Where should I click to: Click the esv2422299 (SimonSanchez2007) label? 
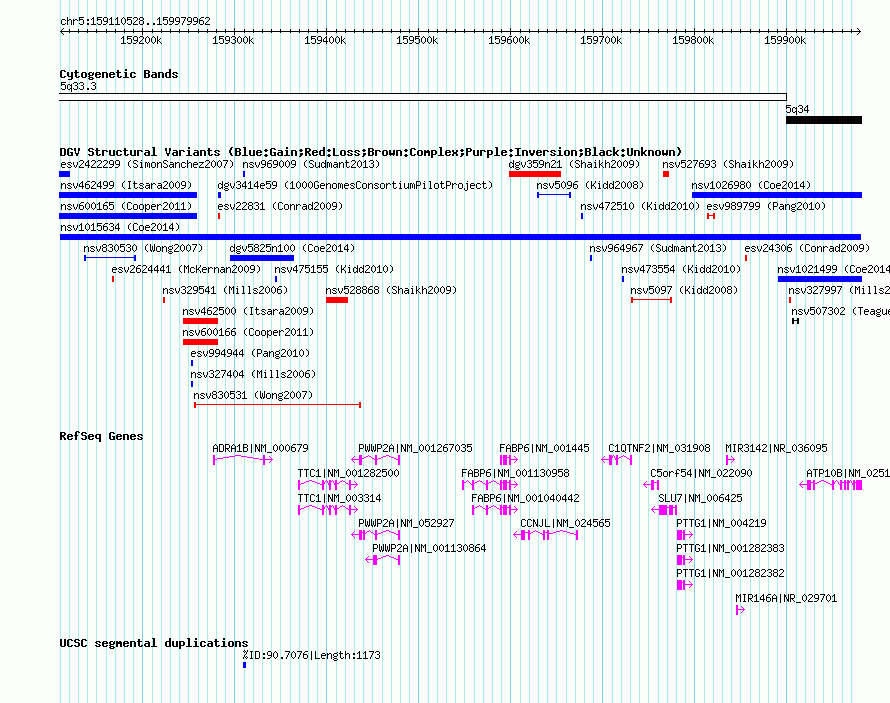147,164
